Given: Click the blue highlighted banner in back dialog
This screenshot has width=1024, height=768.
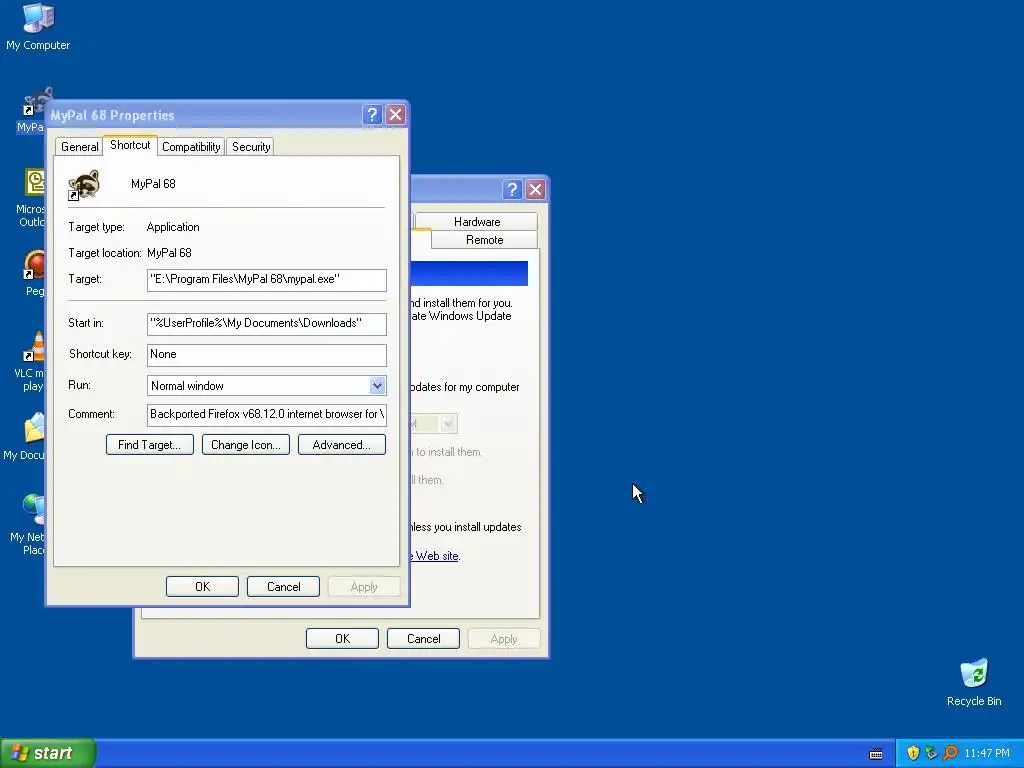Looking at the screenshot, I should pos(469,274).
